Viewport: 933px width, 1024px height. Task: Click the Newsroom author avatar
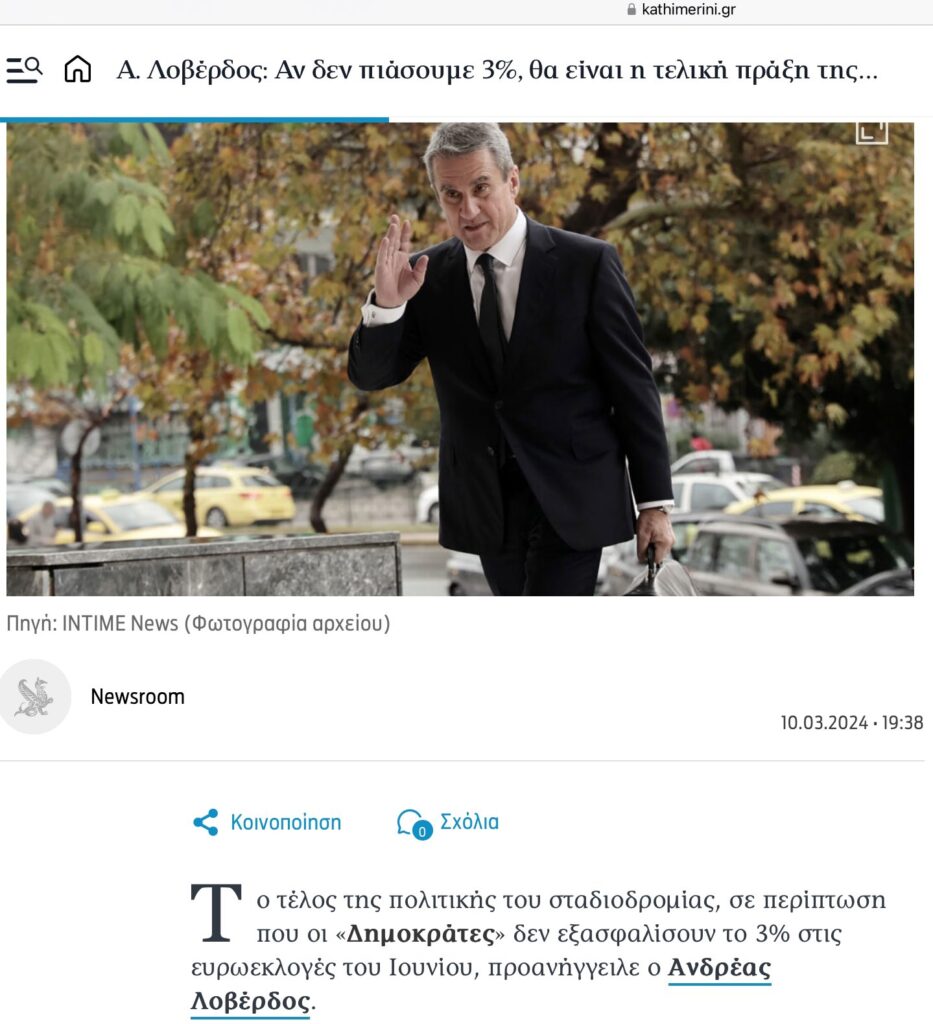35,697
